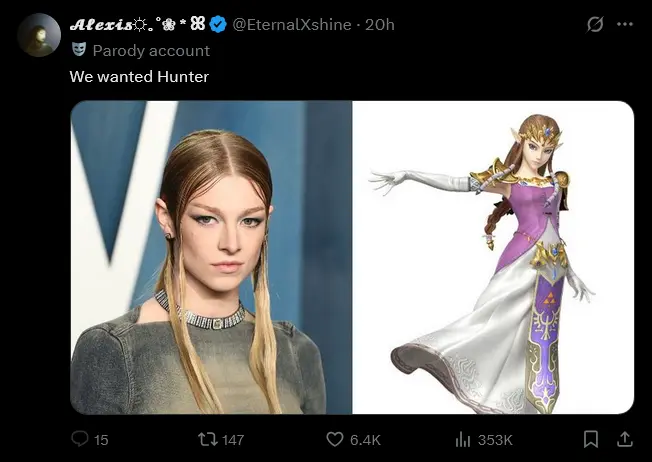This screenshot has width=652, height=462.
Task: Click the reply speech bubble icon
Action: pos(80,439)
